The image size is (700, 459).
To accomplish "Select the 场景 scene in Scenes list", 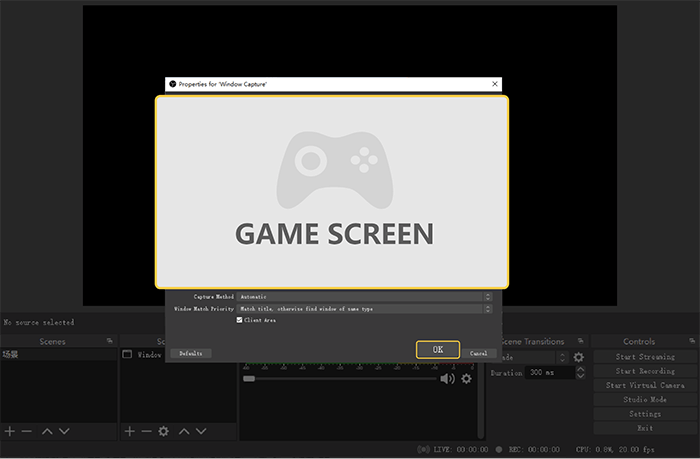I will tap(12, 354).
